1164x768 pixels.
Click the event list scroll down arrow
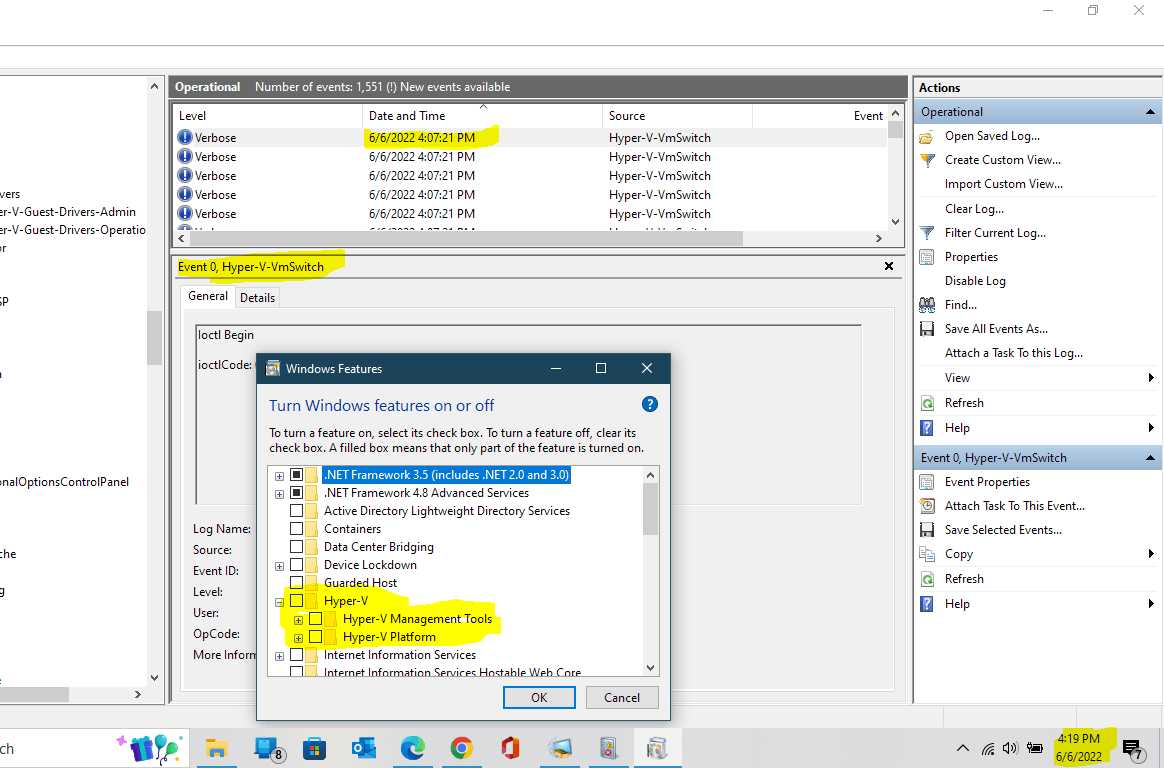point(895,222)
